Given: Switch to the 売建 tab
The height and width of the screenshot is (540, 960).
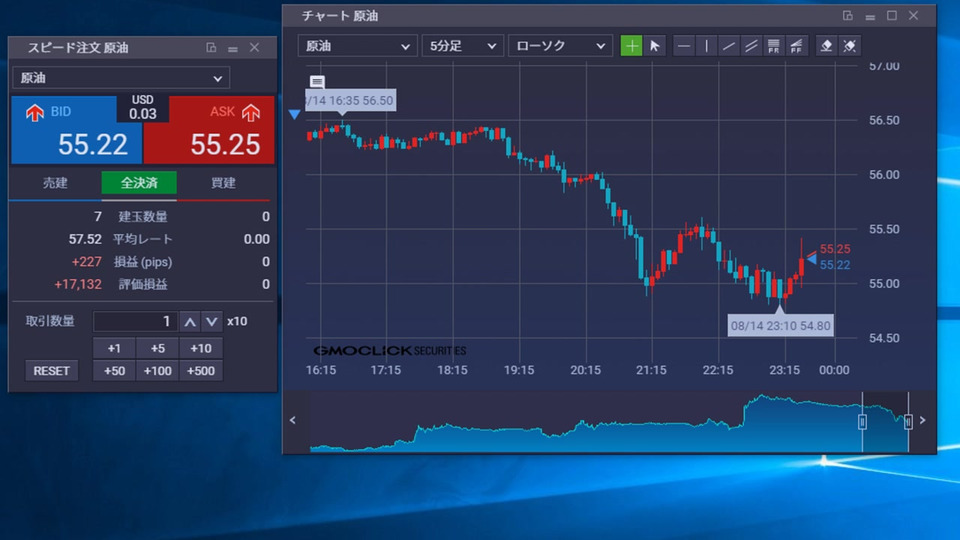Looking at the screenshot, I should pyautogui.click(x=55, y=183).
